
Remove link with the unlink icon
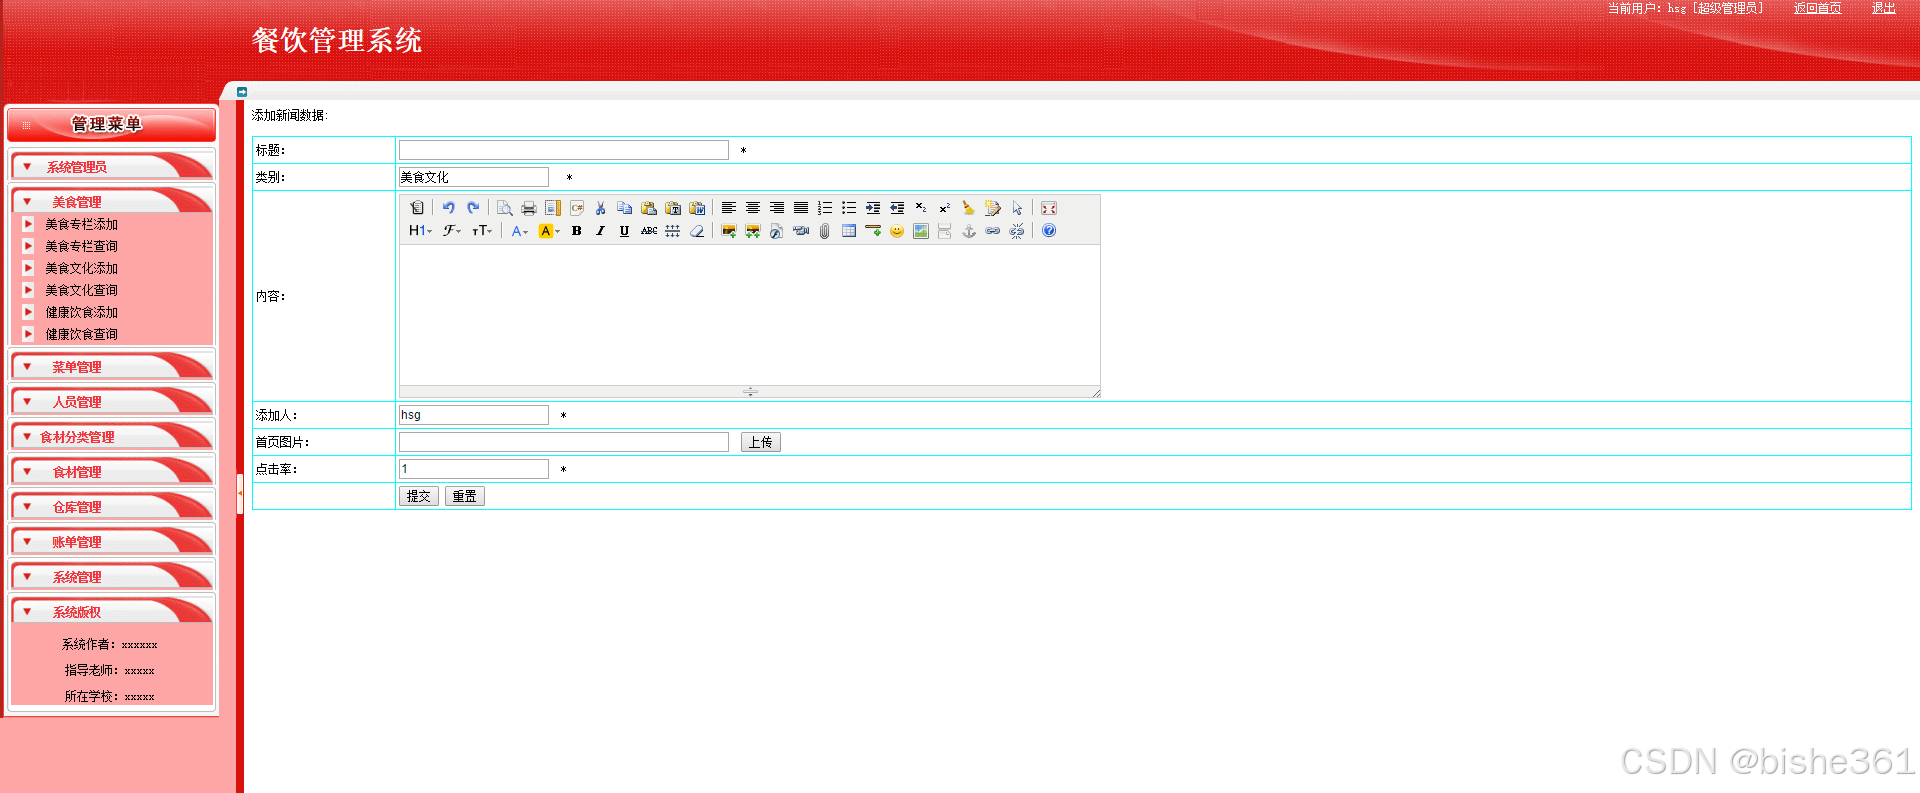(1017, 231)
